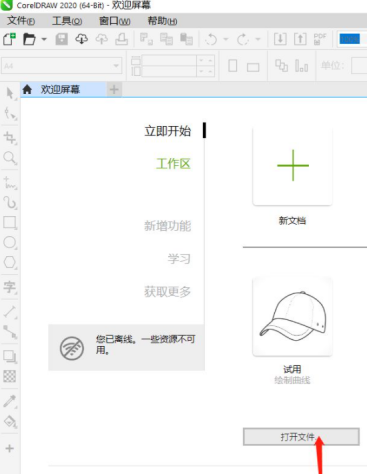
Task: Open 学习 section
Action: [179, 259]
